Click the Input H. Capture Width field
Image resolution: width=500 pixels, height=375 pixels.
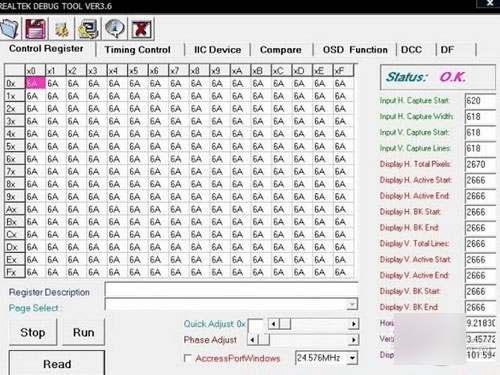[481, 117]
